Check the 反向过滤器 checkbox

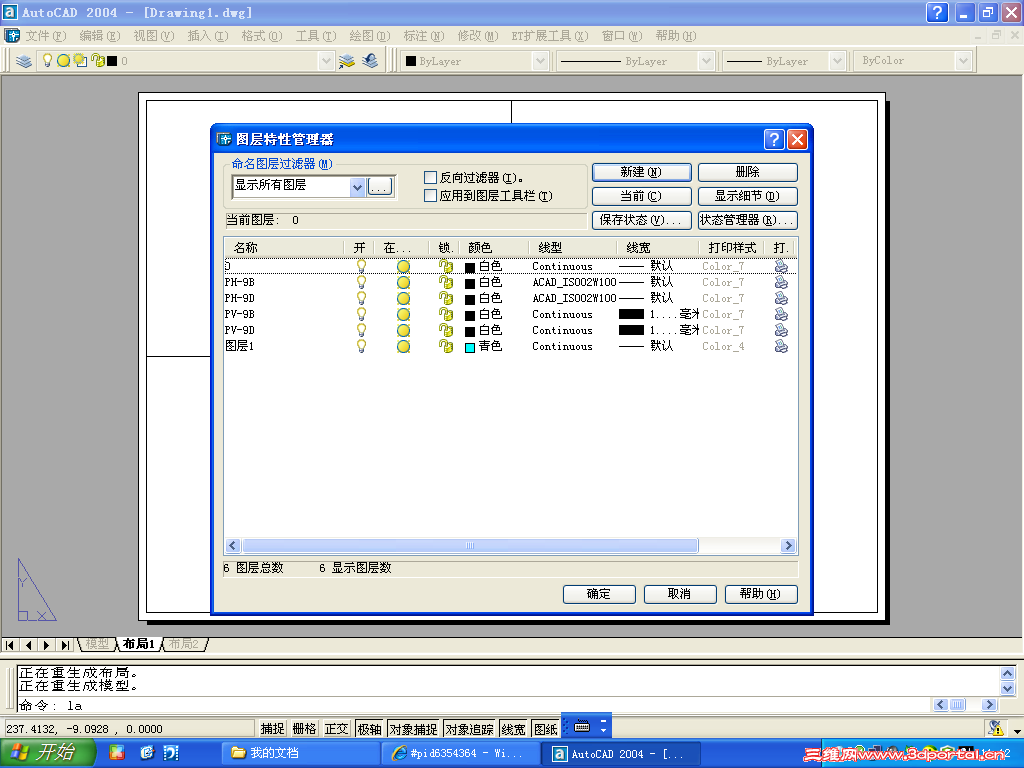430,178
